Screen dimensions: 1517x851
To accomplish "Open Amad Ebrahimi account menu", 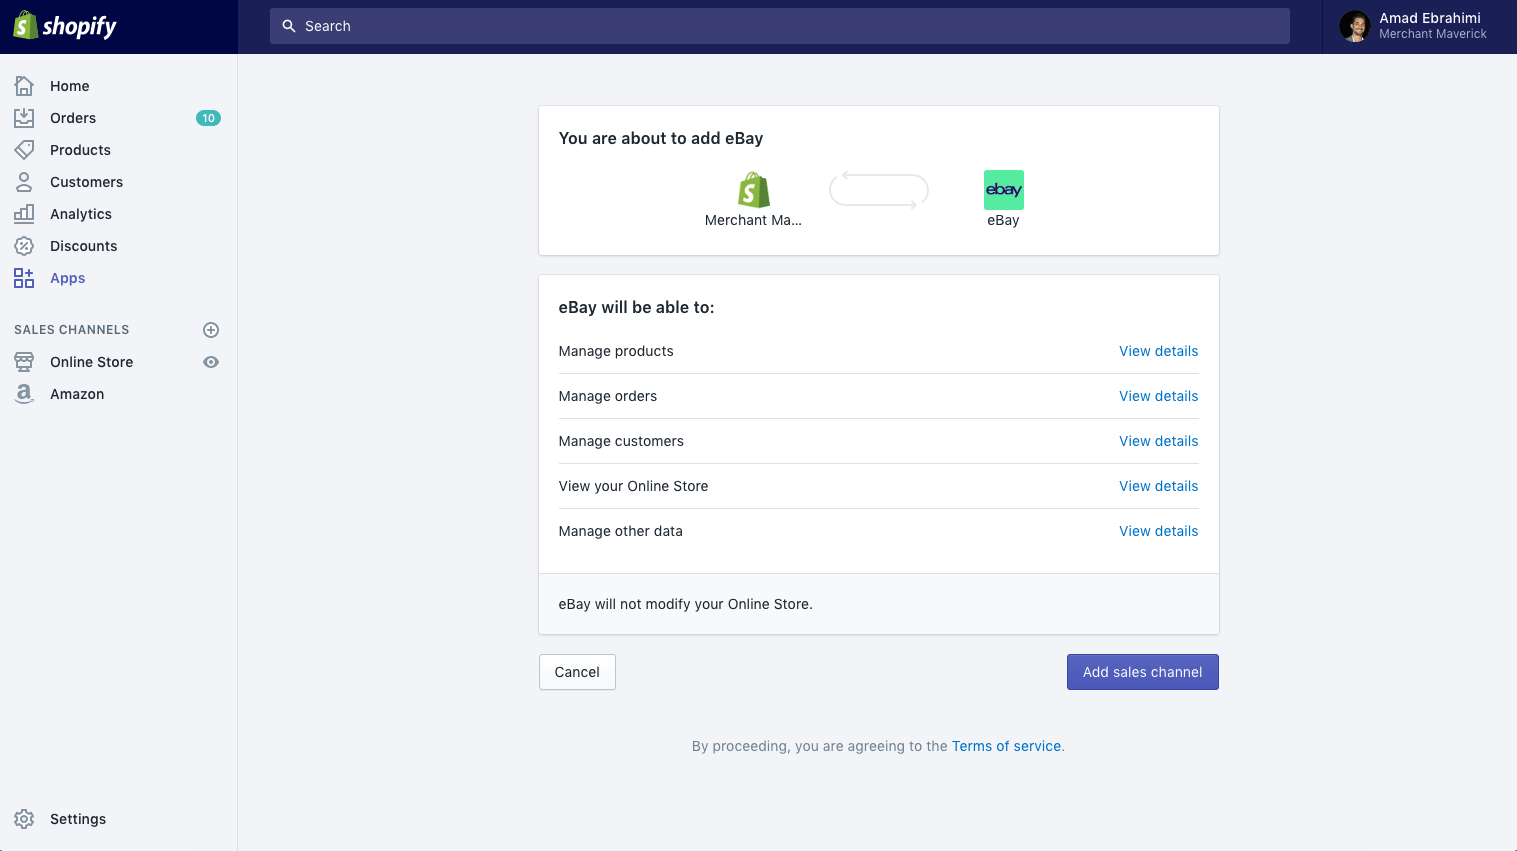I will tap(1420, 26).
